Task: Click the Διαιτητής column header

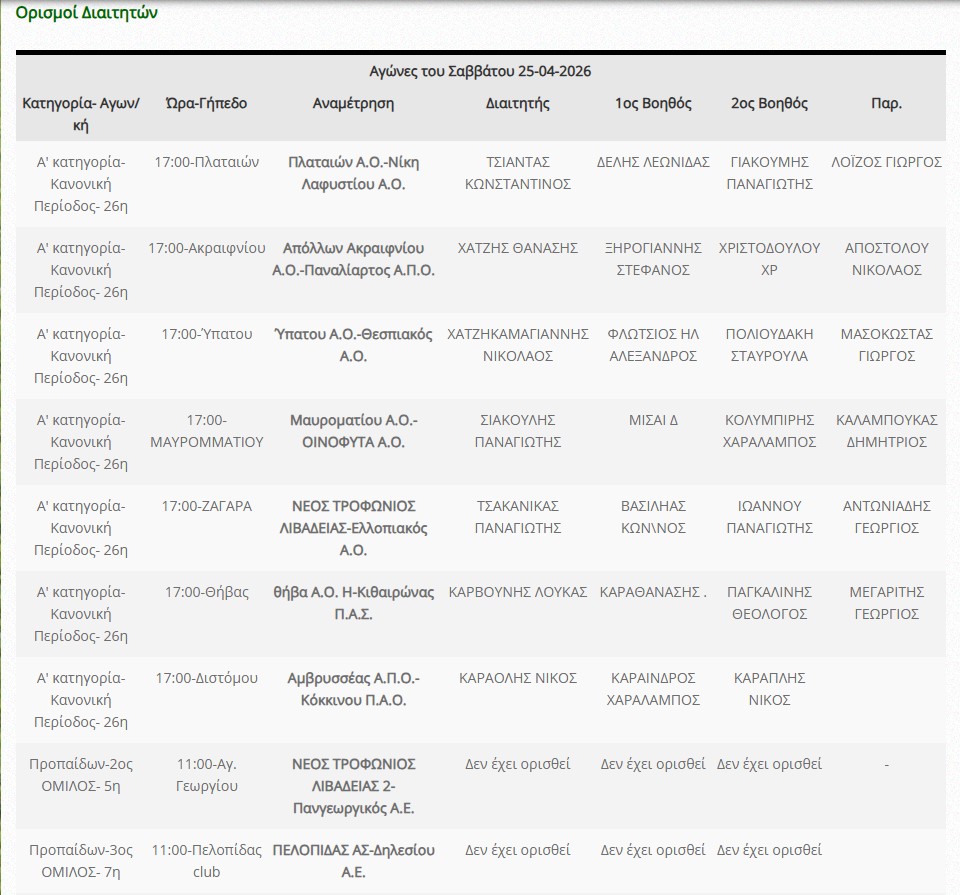Action: tap(517, 103)
